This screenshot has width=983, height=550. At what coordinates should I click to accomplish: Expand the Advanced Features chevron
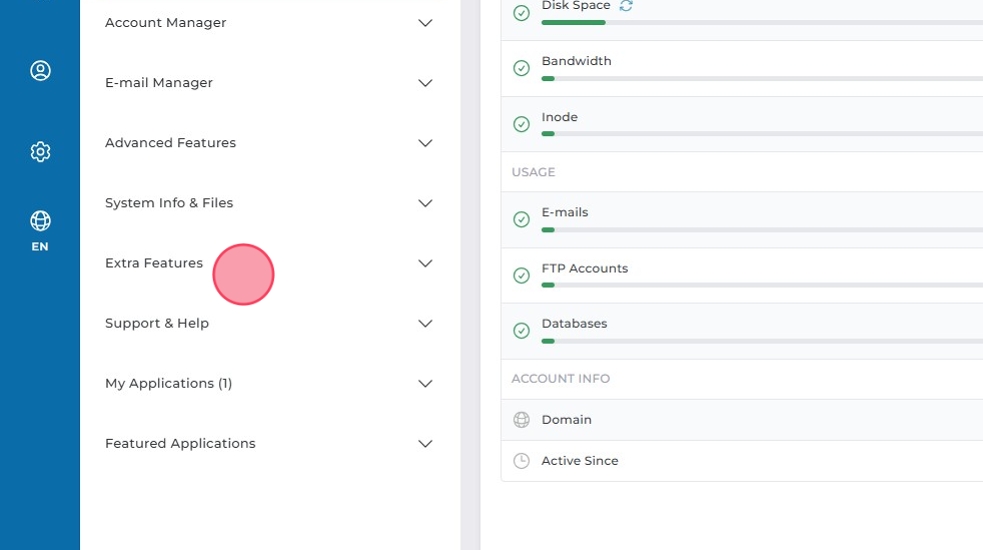click(x=425, y=143)
